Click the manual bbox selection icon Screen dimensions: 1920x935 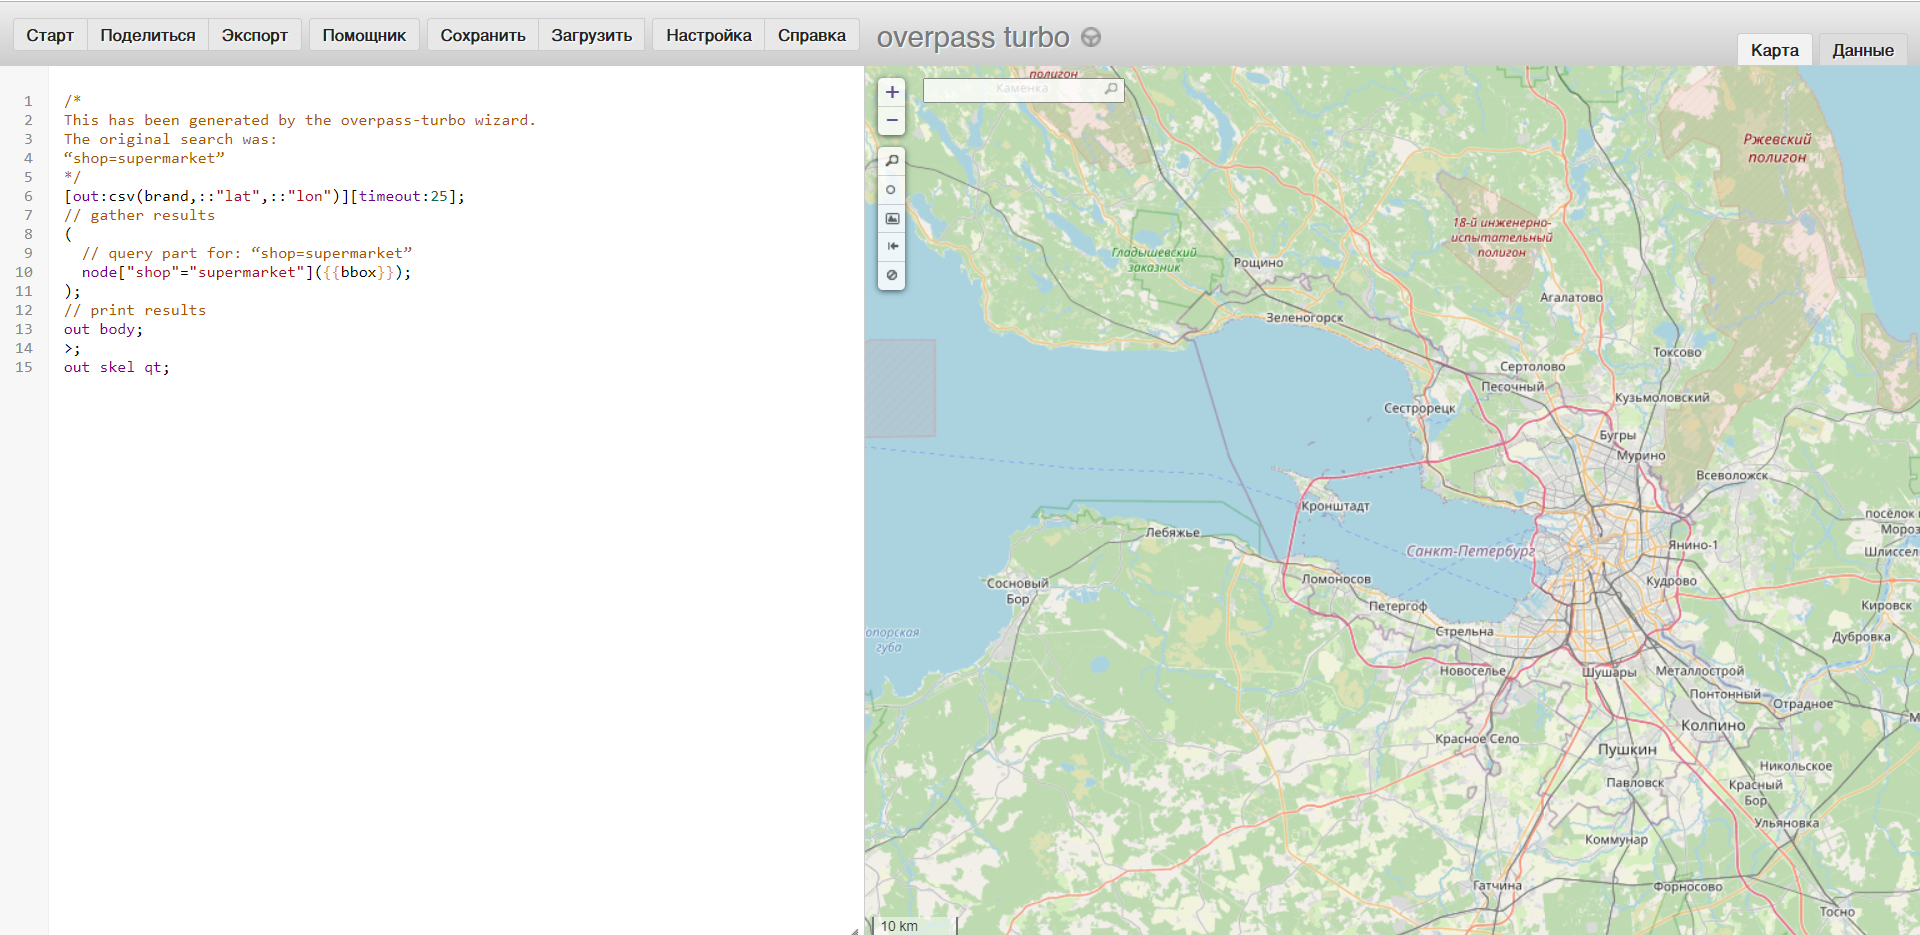point(892,218)
